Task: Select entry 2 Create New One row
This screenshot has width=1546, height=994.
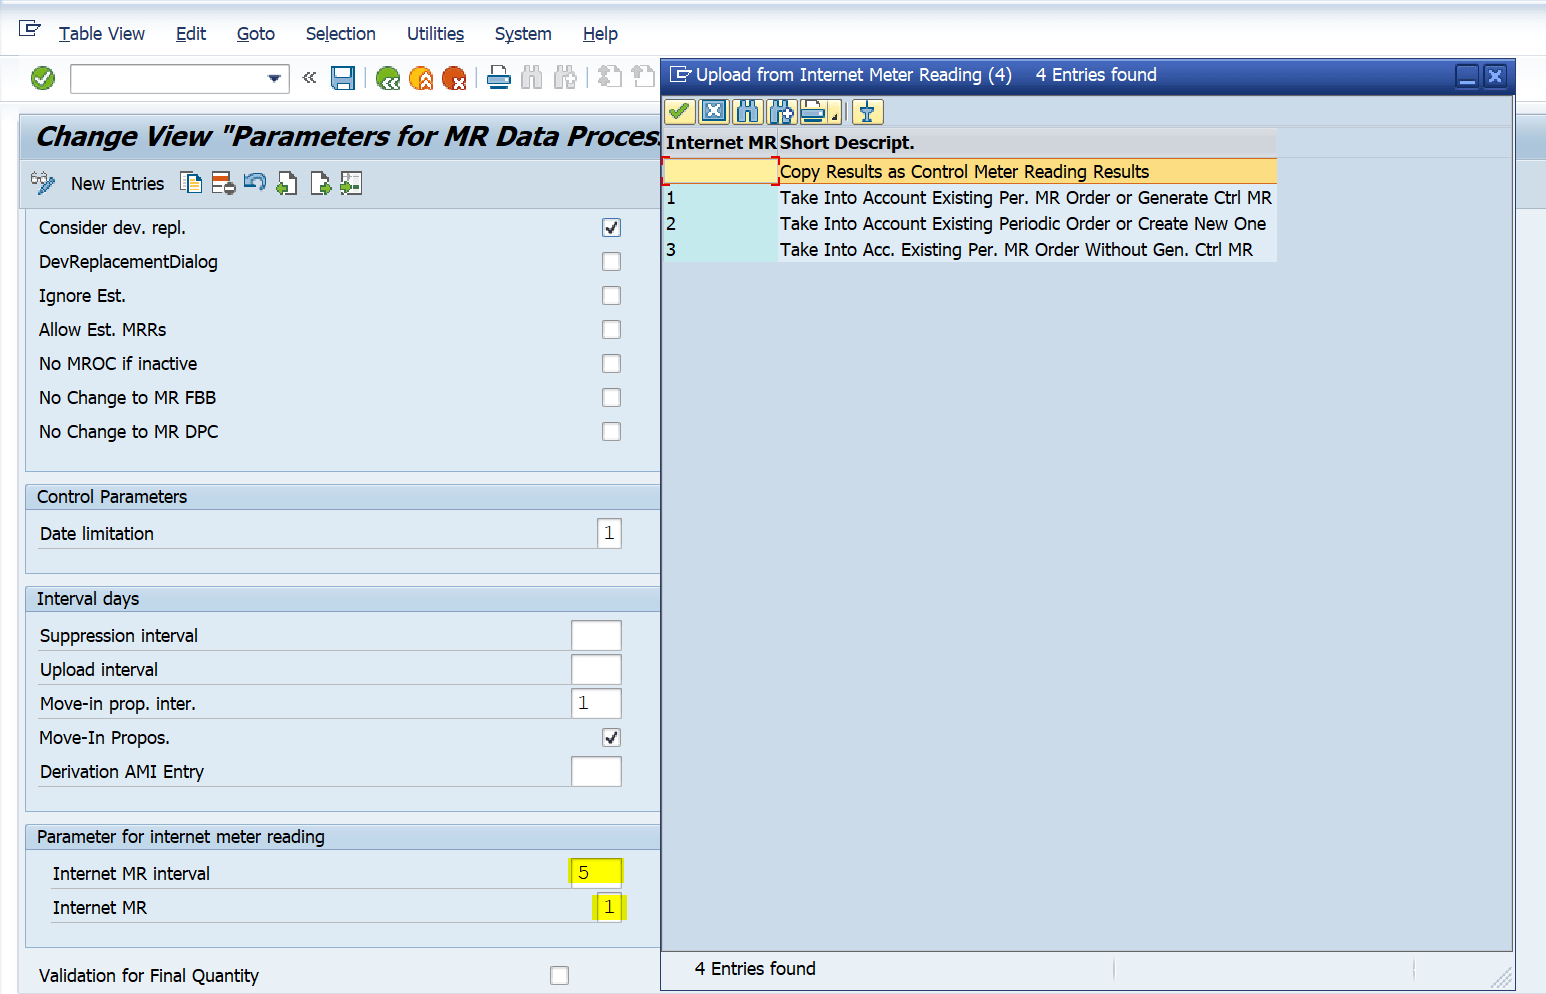Action: pos(969,224)
